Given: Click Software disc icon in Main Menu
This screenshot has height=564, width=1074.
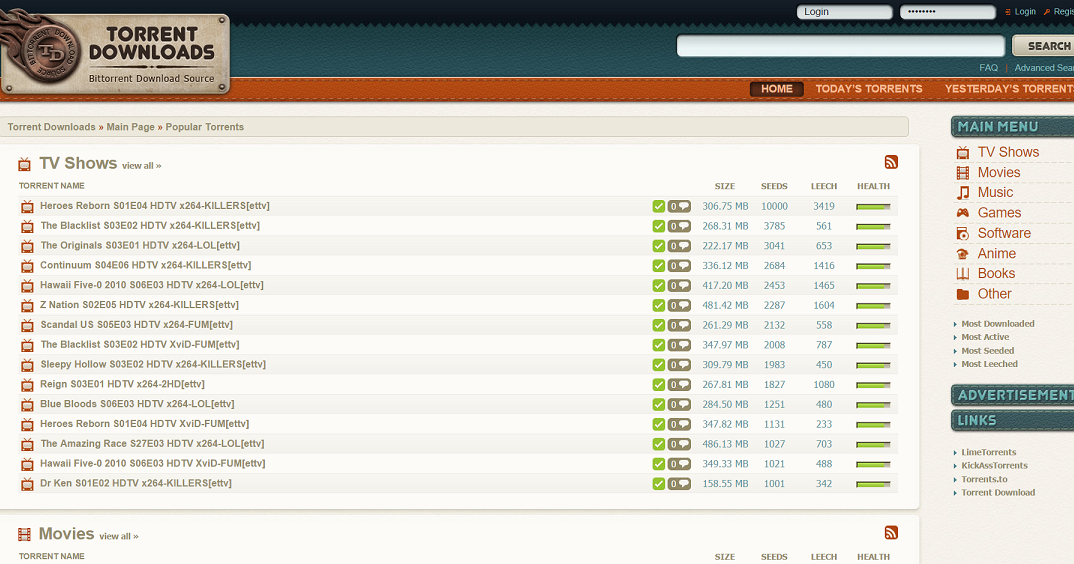Looking at the screenshot, I should (962, 234).
